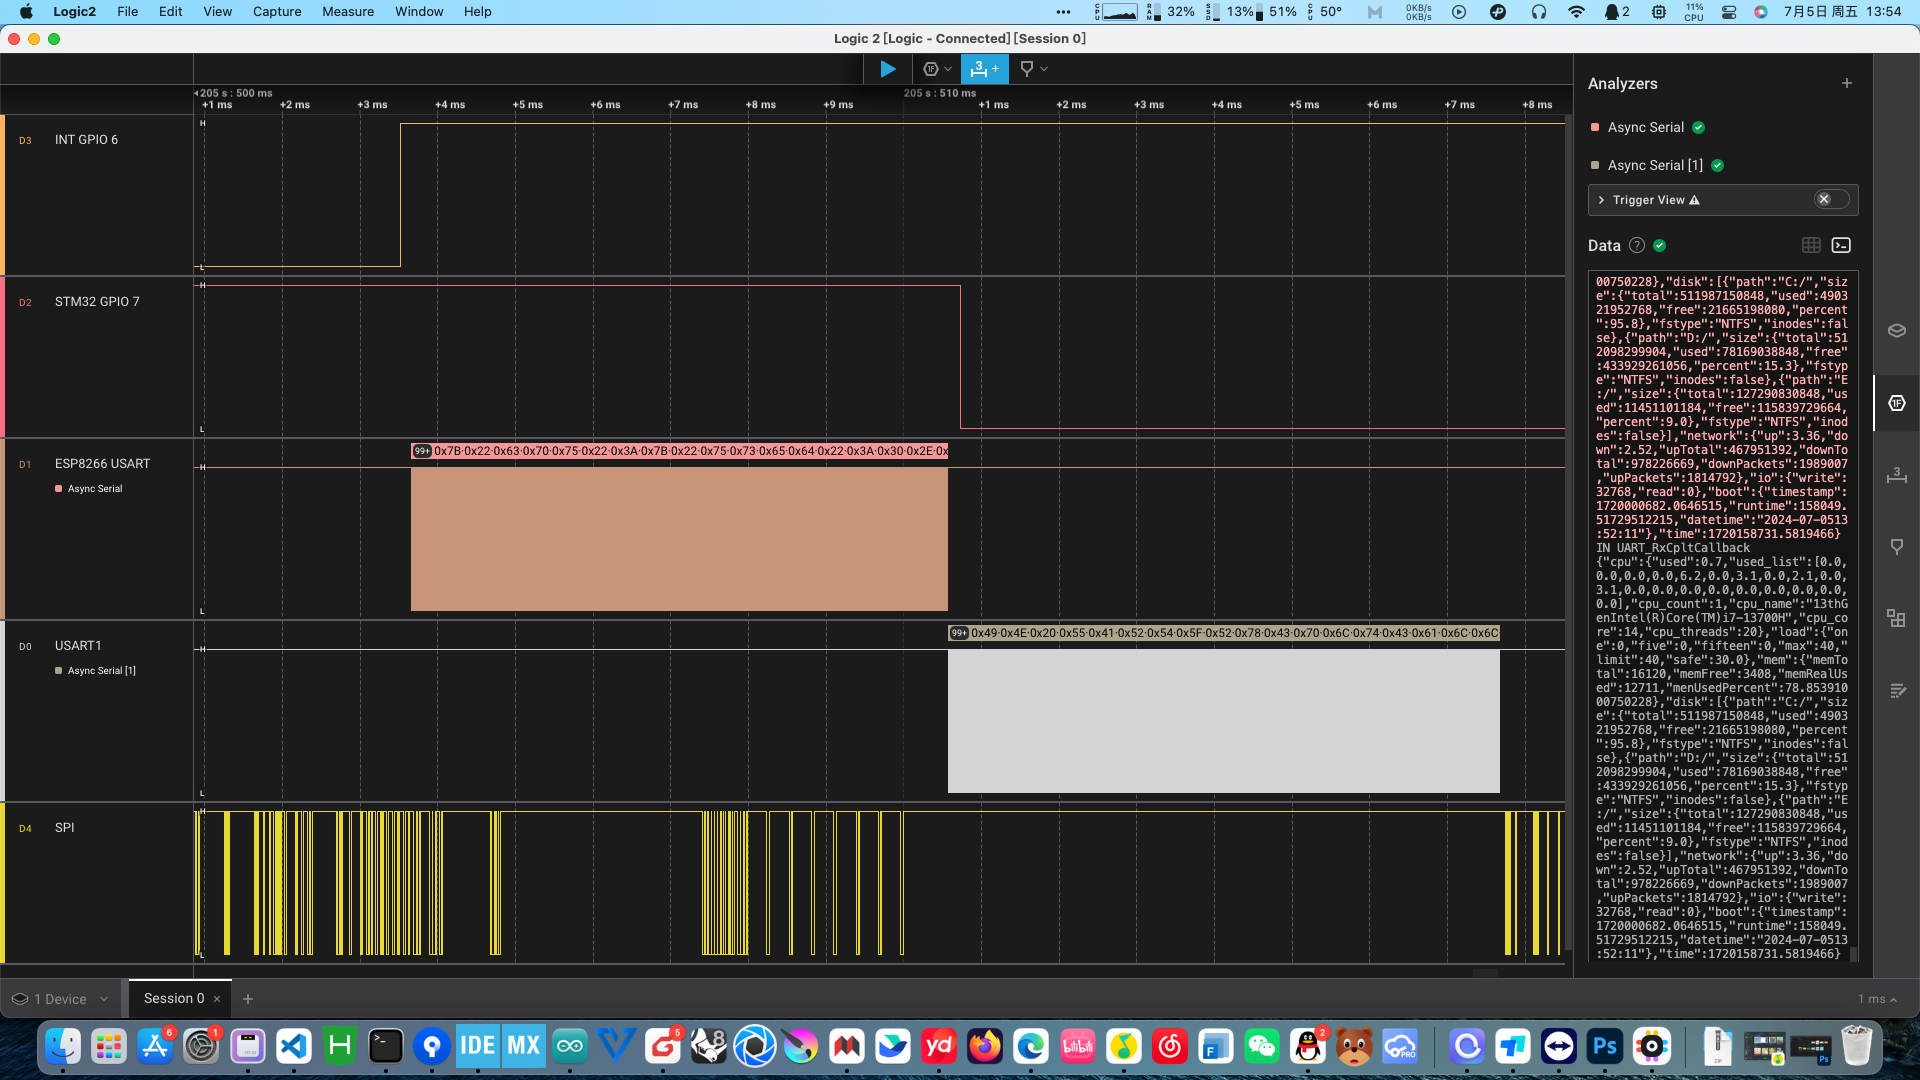This screenshot has height=1080, width=1920.
Task: Open Photoshop from the Dock
Action: [1605, 1047]
